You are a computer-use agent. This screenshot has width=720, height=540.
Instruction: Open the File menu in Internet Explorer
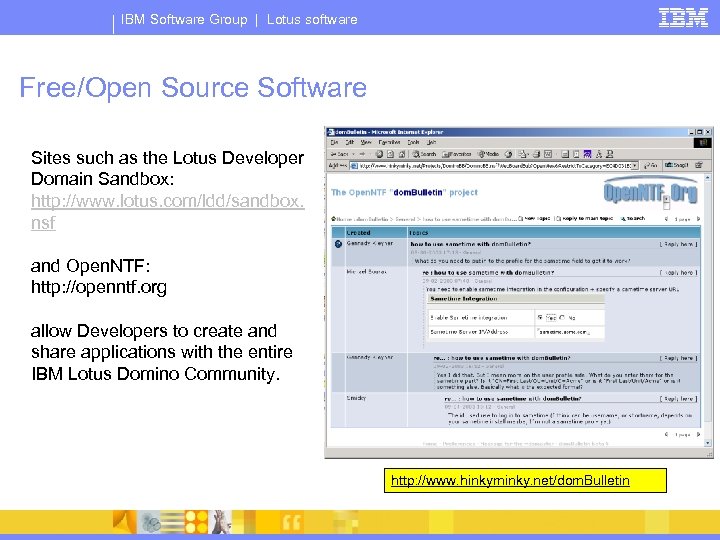pos(334,143)
